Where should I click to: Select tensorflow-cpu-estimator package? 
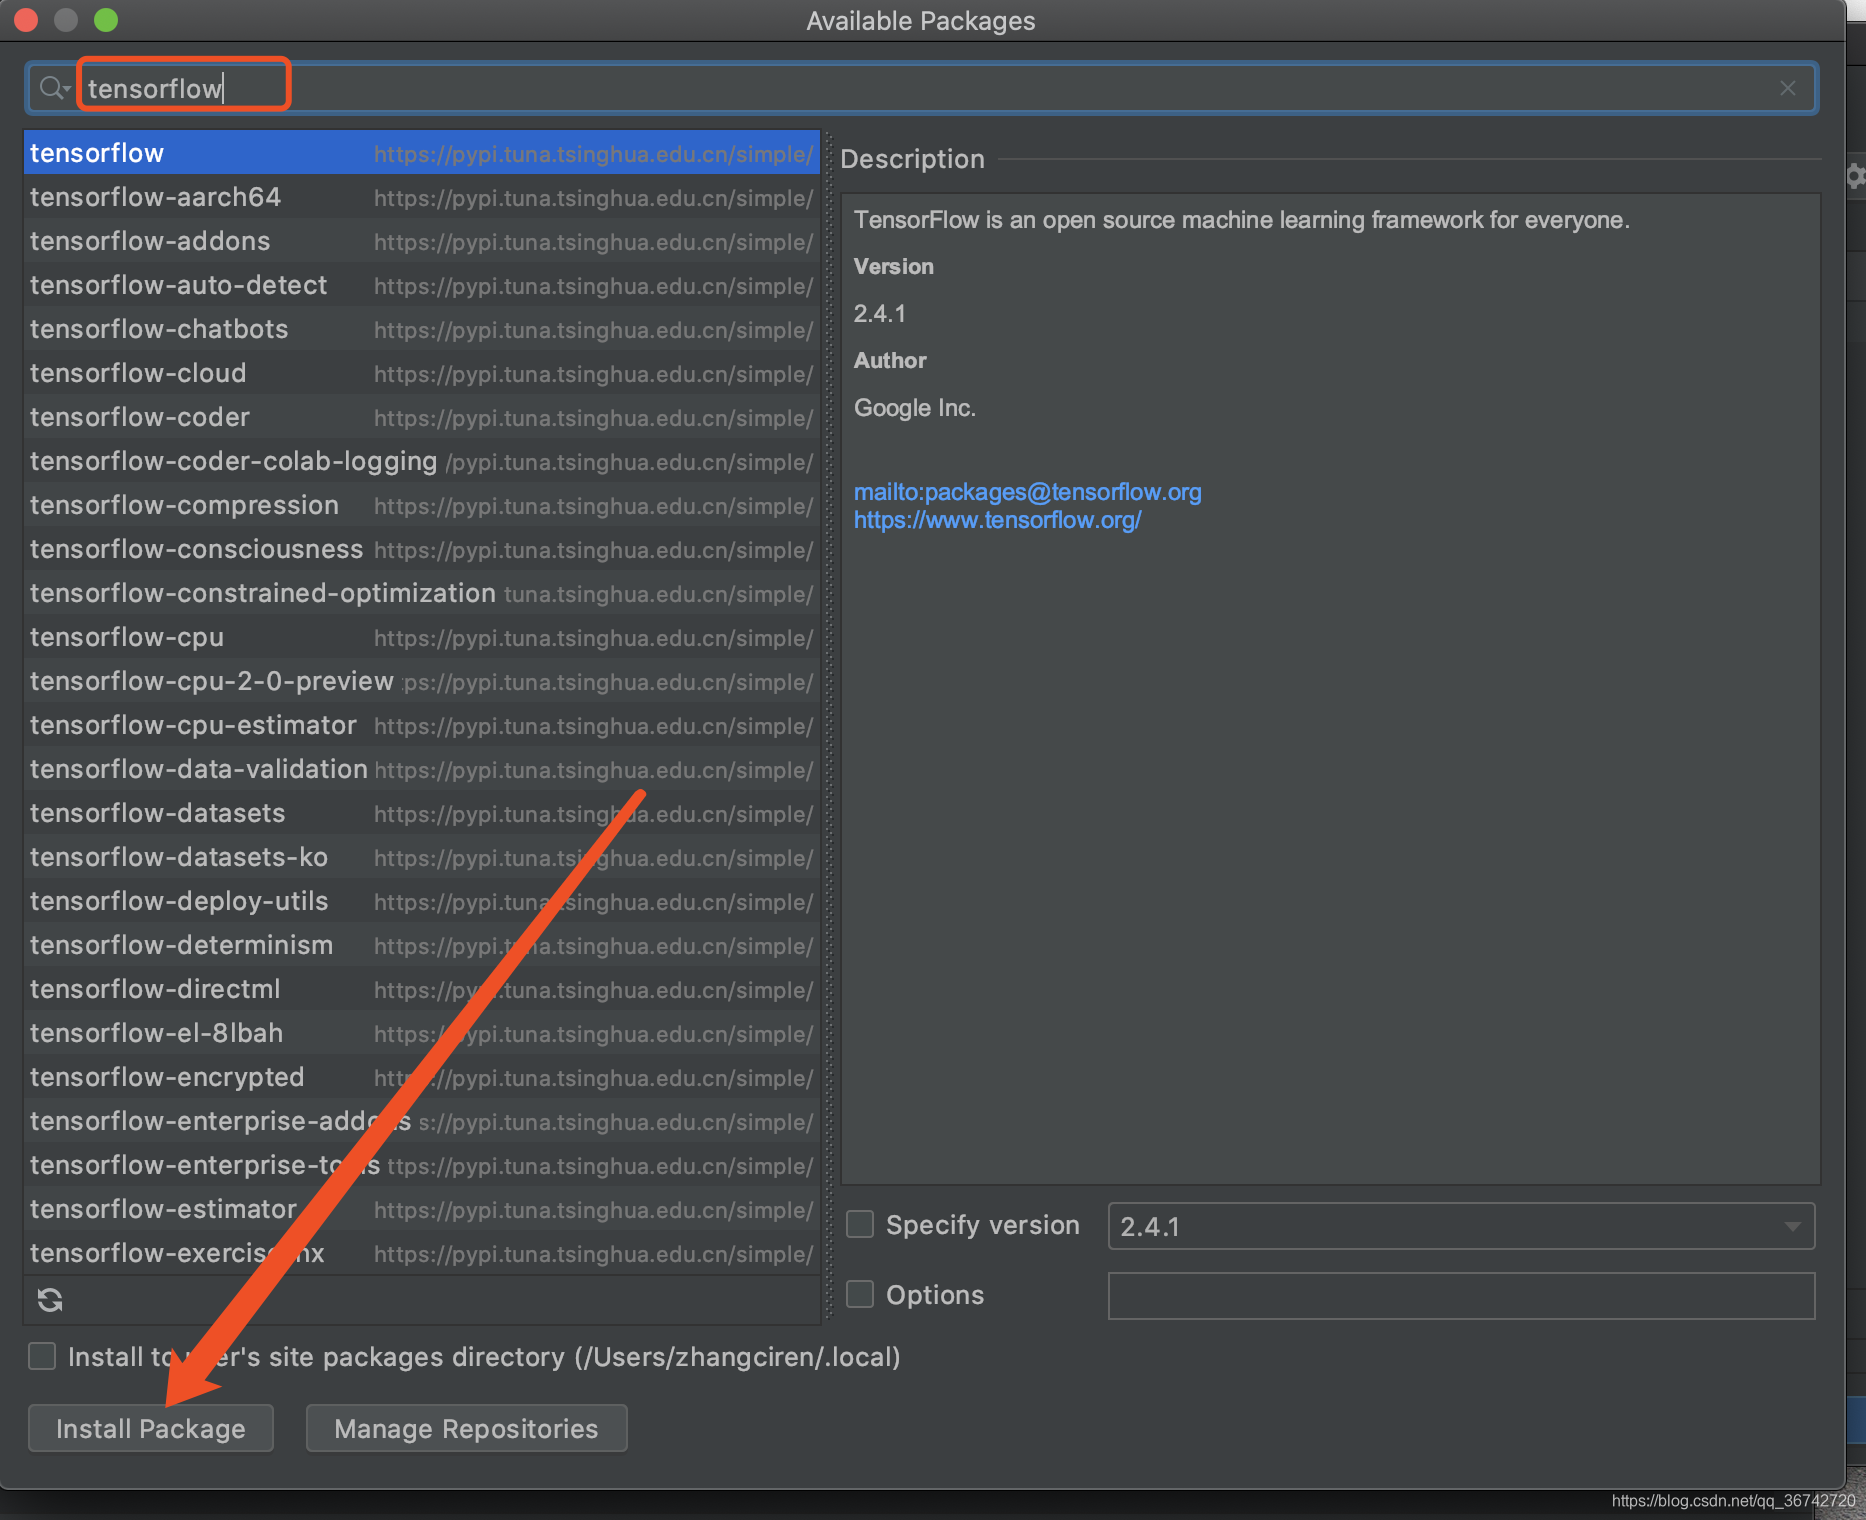click(422, 725)
